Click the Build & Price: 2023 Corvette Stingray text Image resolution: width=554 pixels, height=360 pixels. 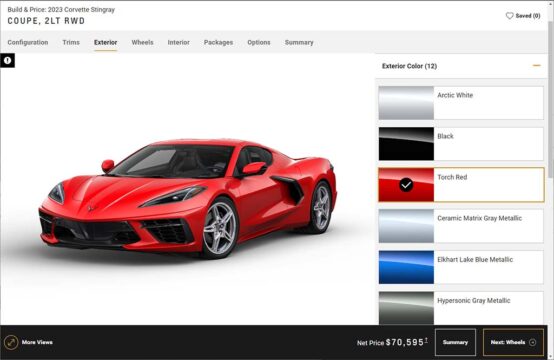click(61, 10)
